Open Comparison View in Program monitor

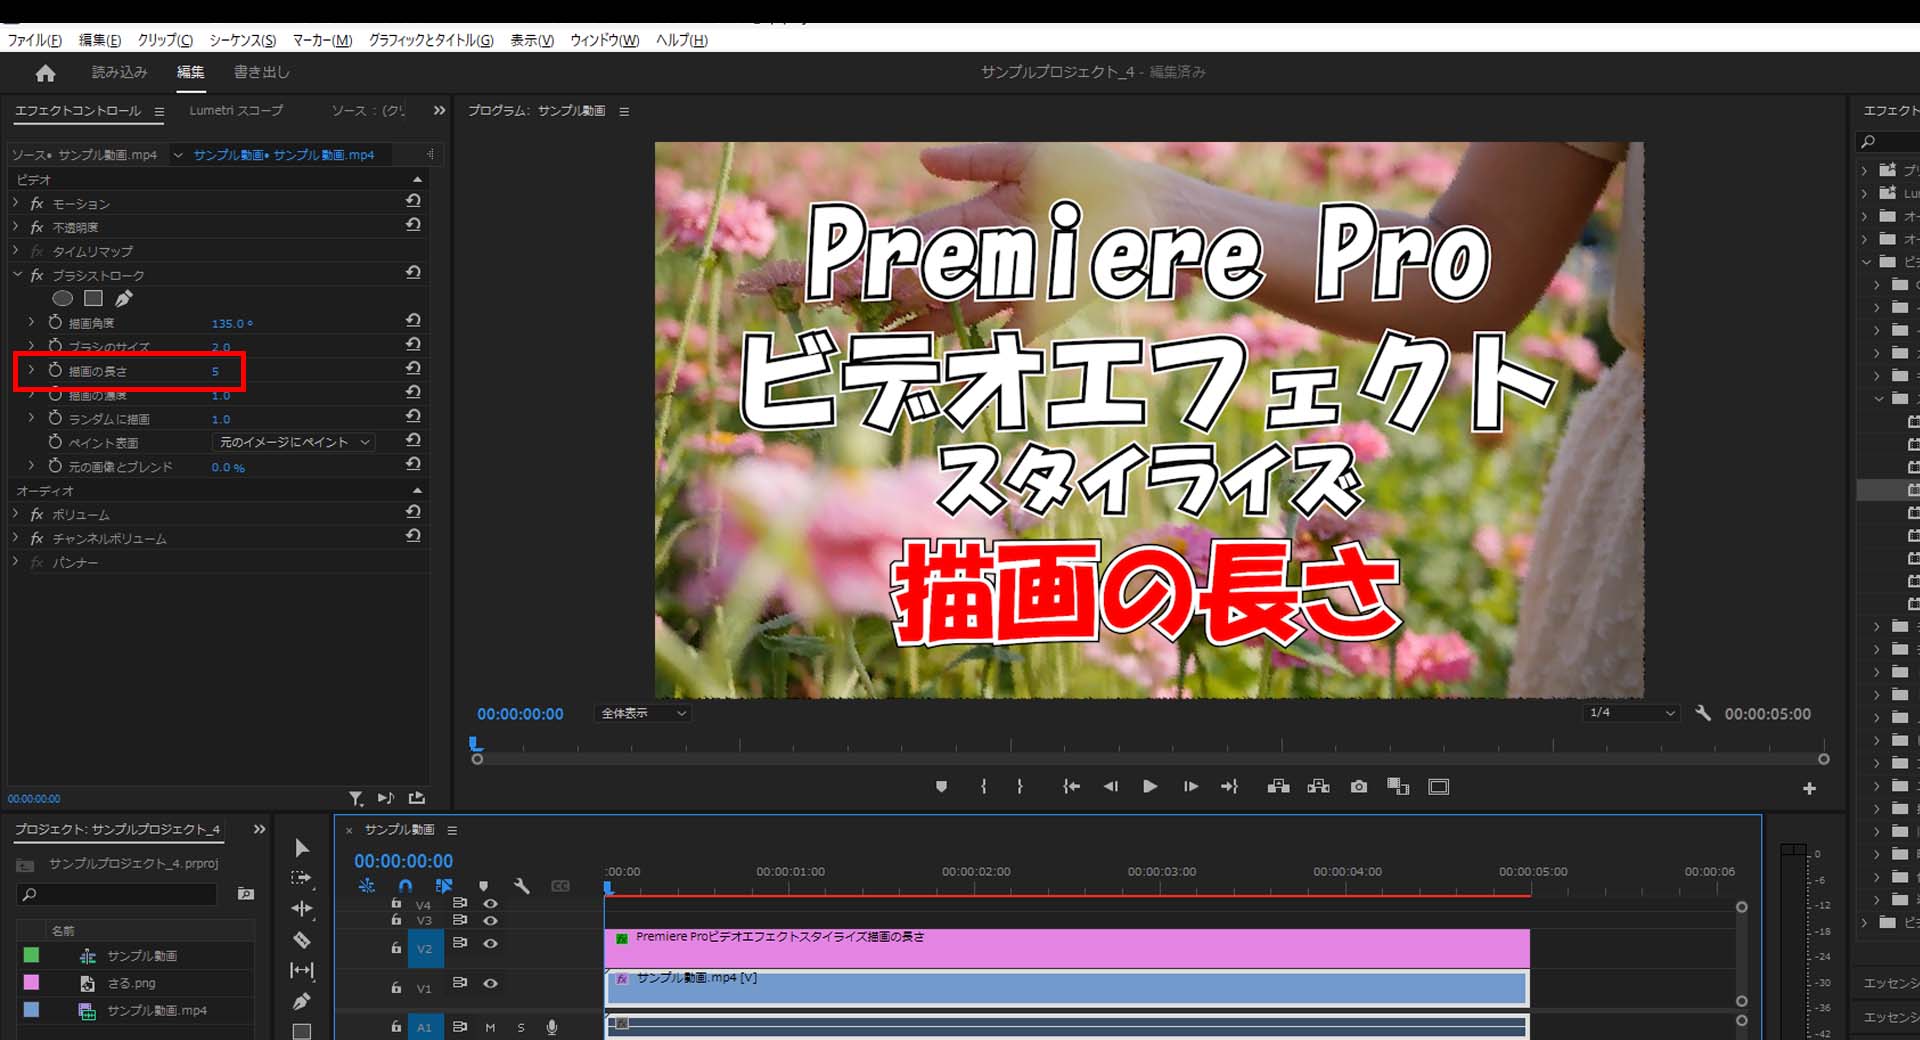tap(1398, 787)
